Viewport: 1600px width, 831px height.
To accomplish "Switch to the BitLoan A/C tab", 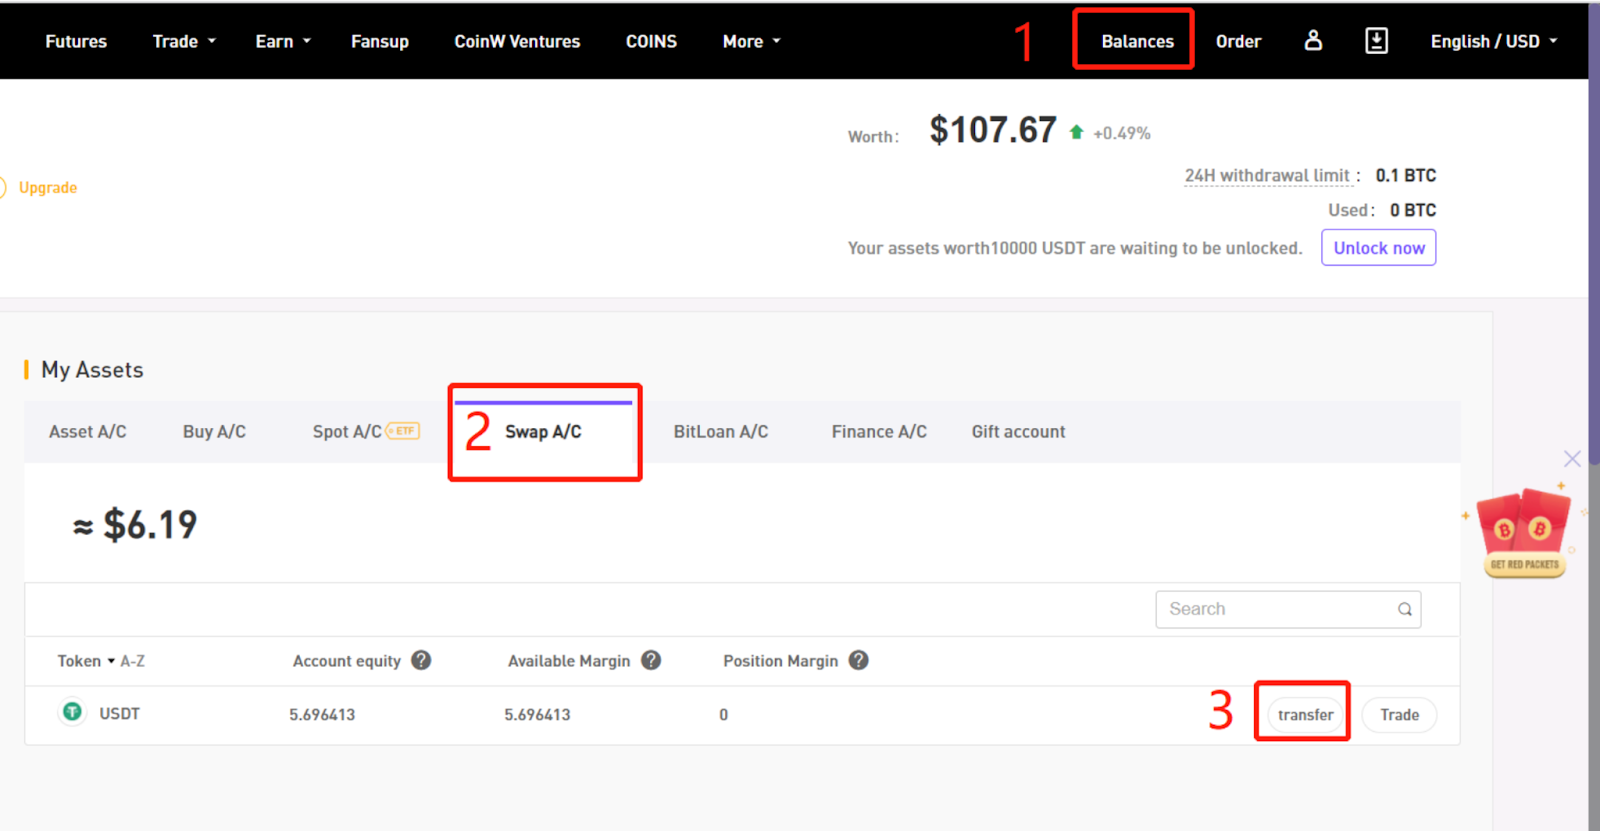I will point(721,432).
